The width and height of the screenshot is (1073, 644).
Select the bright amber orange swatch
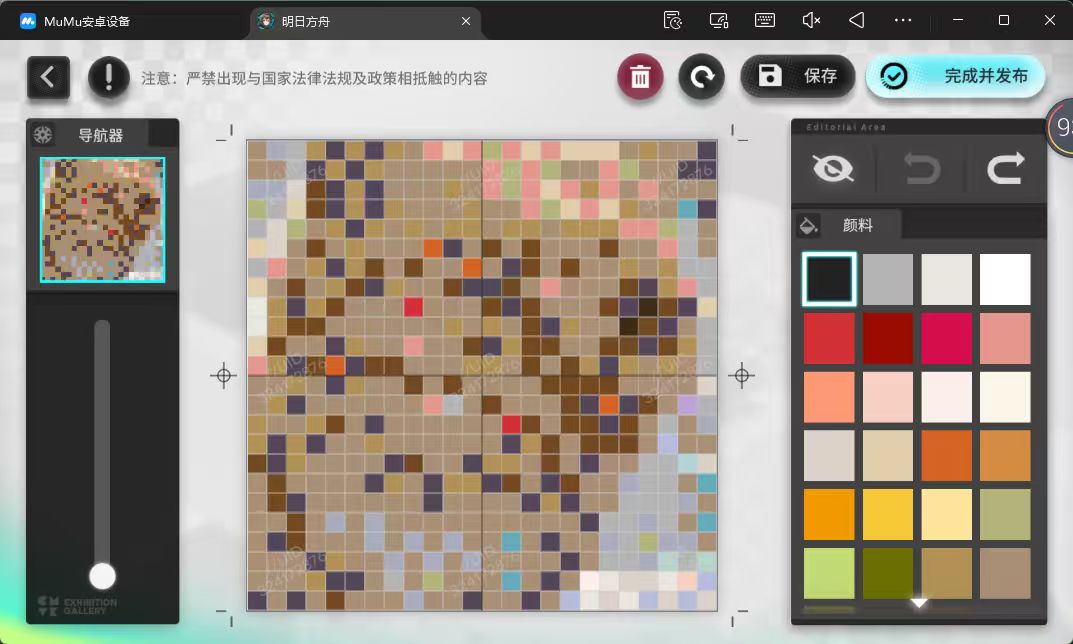829,514
